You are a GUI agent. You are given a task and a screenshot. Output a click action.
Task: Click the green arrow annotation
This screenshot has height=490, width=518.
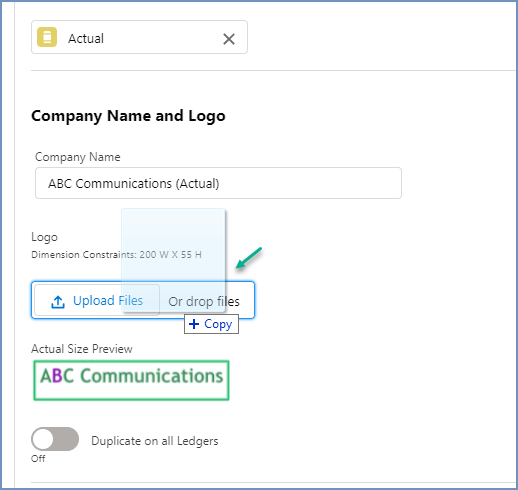249,258
